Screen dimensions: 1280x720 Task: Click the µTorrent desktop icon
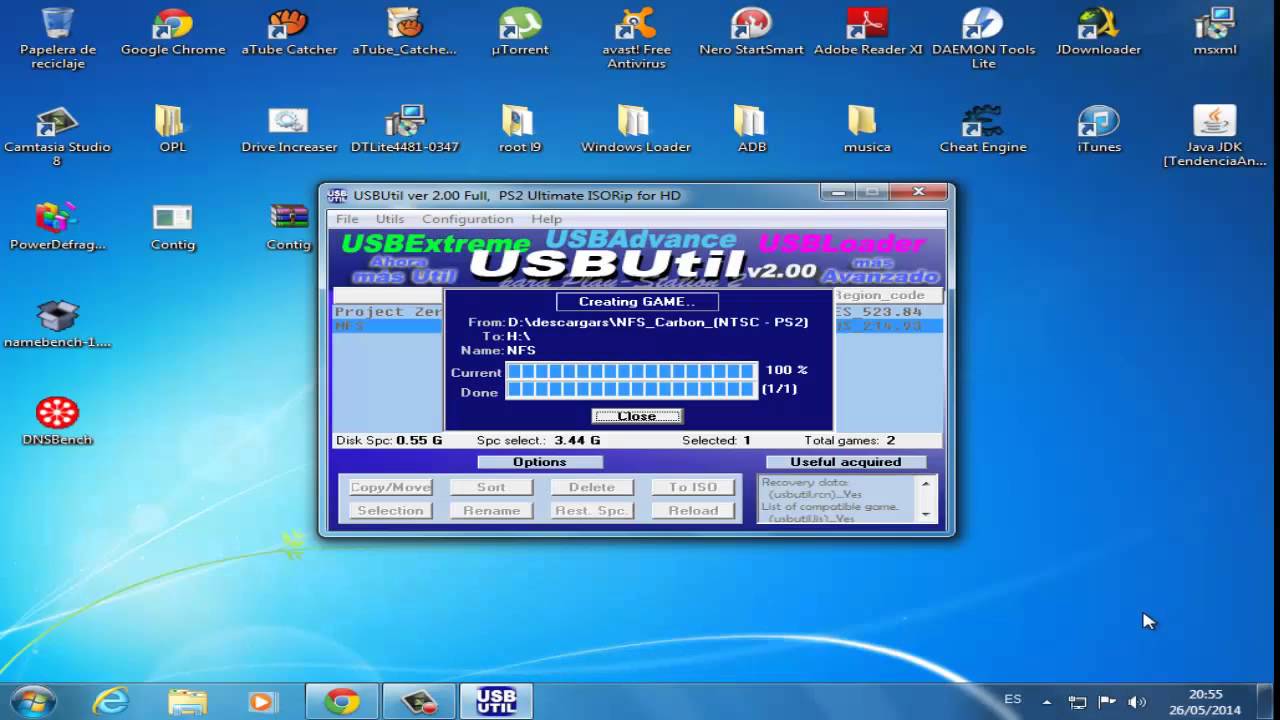(x=519, y=33)
